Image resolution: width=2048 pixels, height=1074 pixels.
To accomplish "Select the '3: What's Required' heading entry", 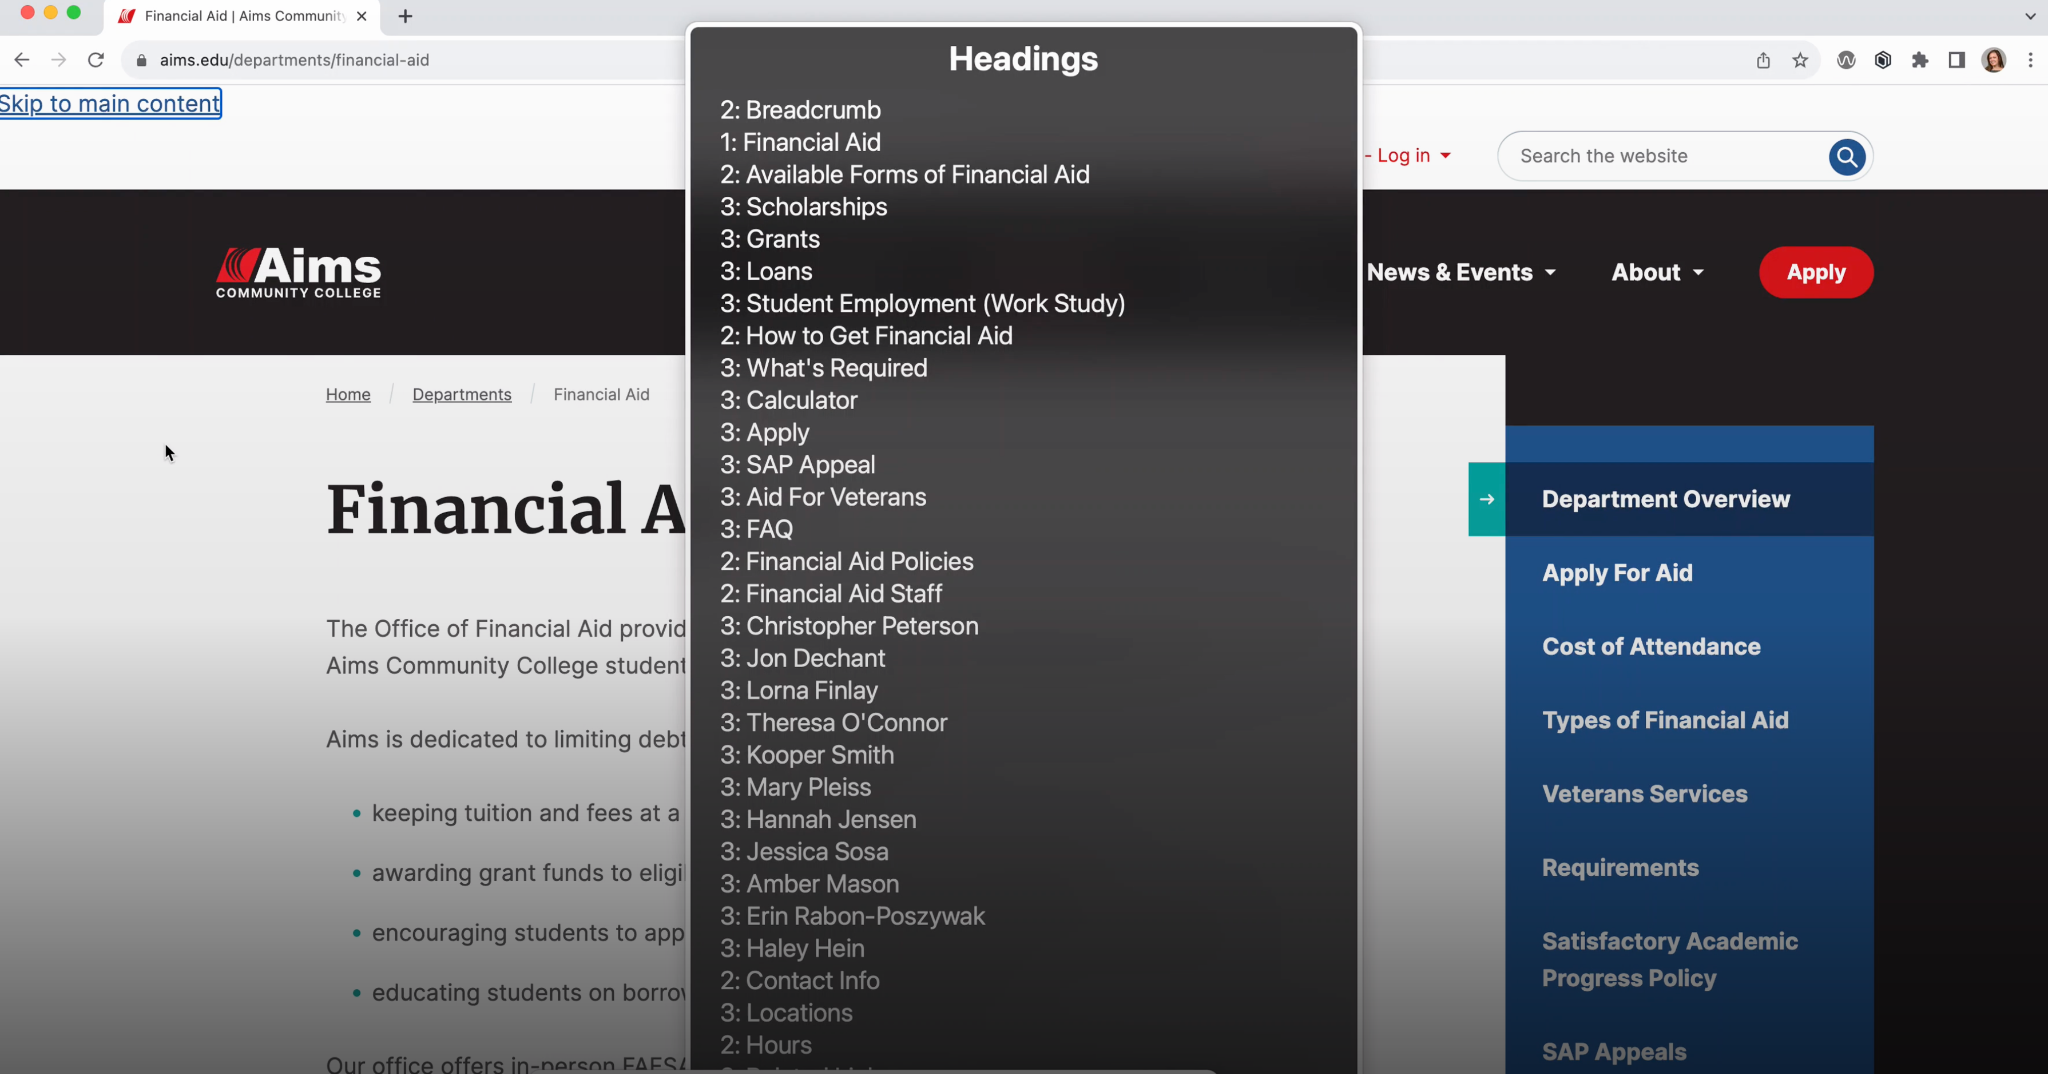I will point(823,368).
